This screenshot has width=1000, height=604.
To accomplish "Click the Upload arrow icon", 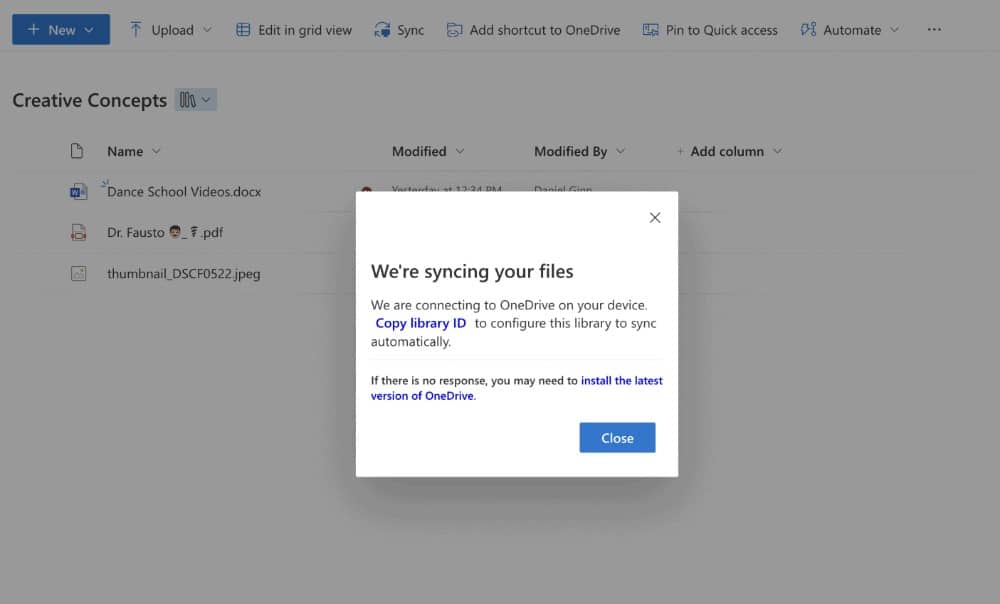I will point(136,30).
